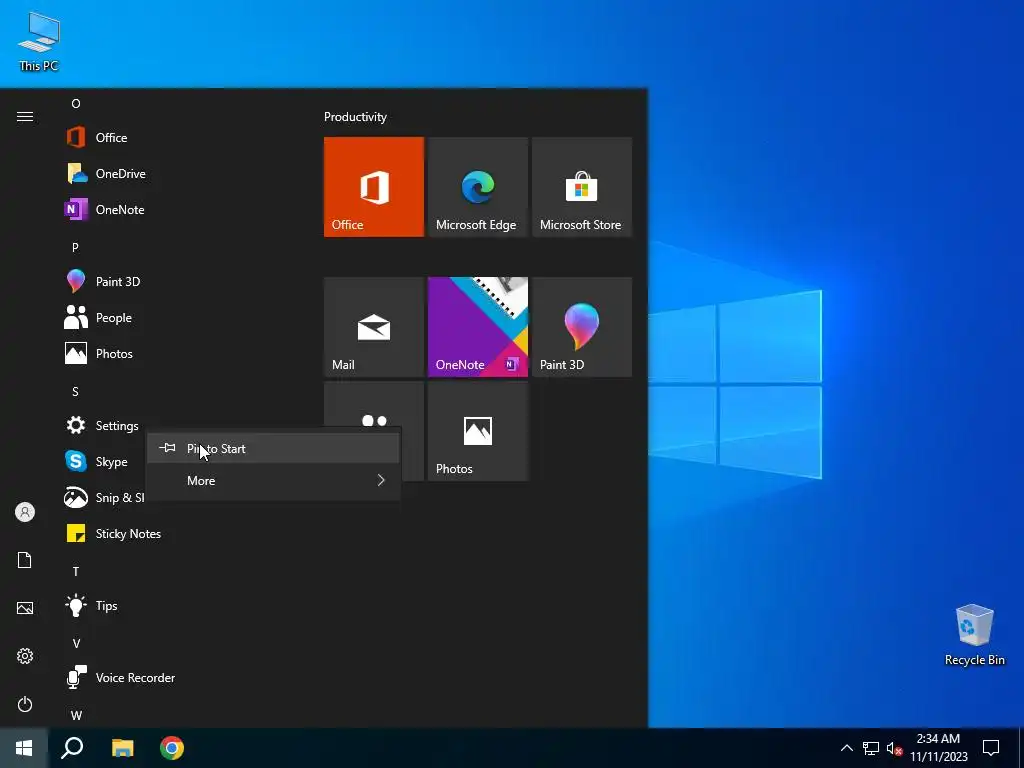Click the Windows Start button
Screen dimensions: 1024x768
click(24, 748)
